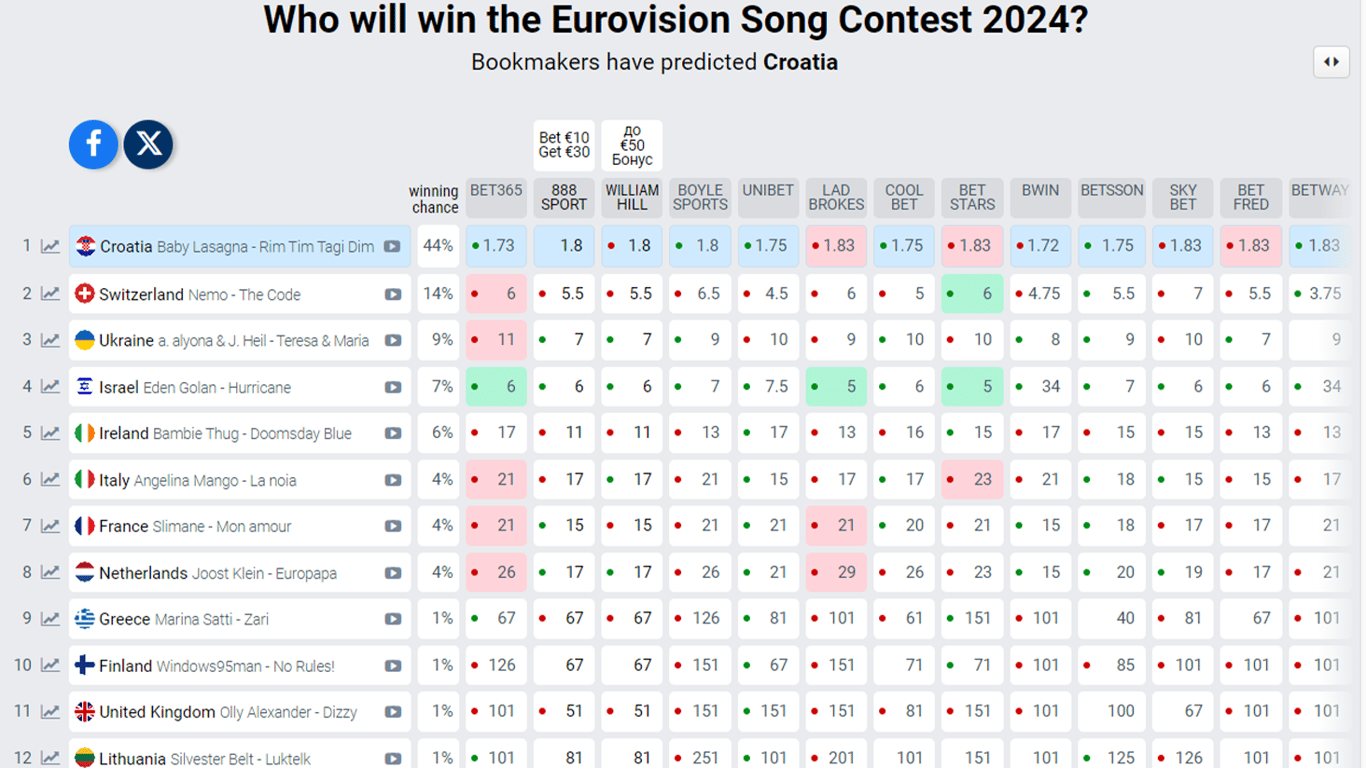The height and width of the screenshot is (768, 1366).
Task: Click the Croatia flag icon
Action: pos(85,245)
